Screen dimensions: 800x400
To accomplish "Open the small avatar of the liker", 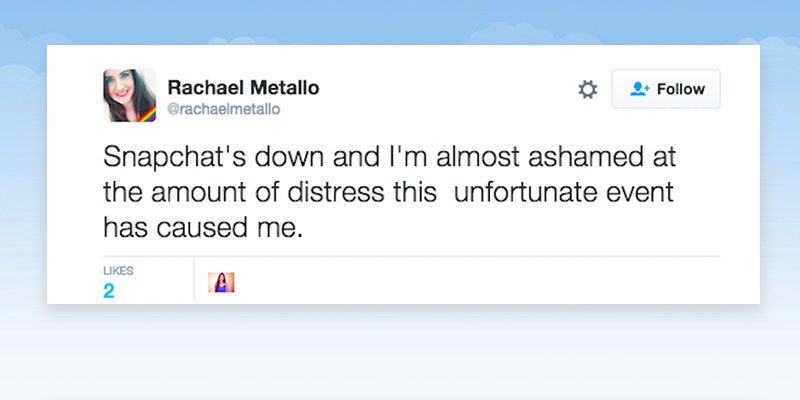I will coord(221,282).
